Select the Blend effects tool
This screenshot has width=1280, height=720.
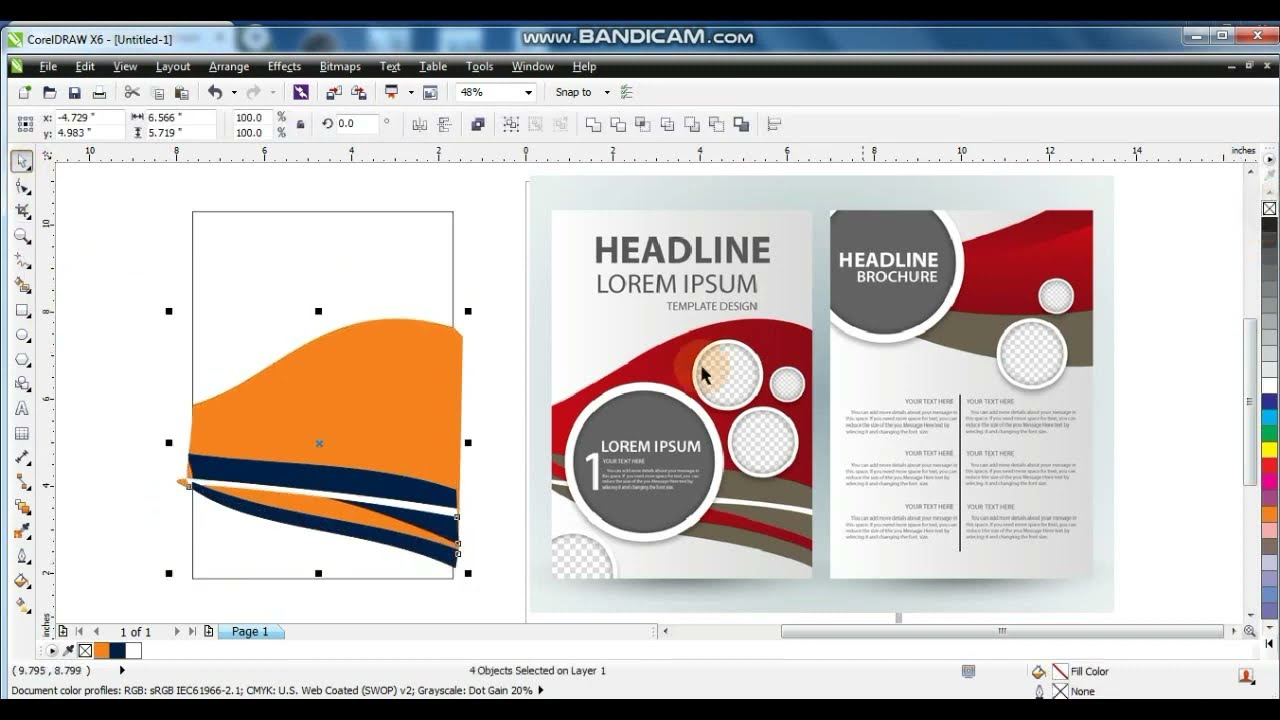click(x=22, y=507)
